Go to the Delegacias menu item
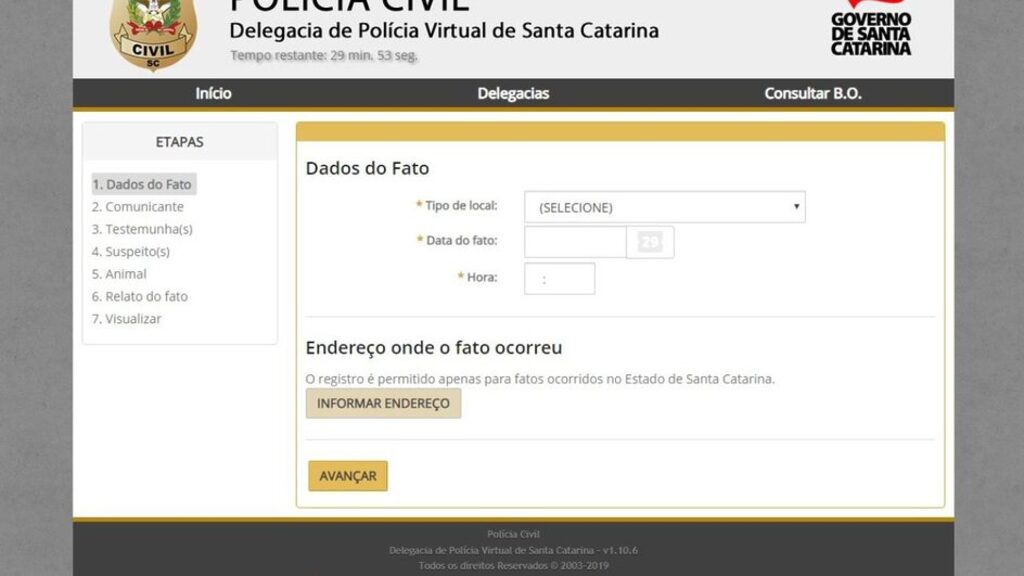The image size is (1024, 576). [x=513, y=93]
